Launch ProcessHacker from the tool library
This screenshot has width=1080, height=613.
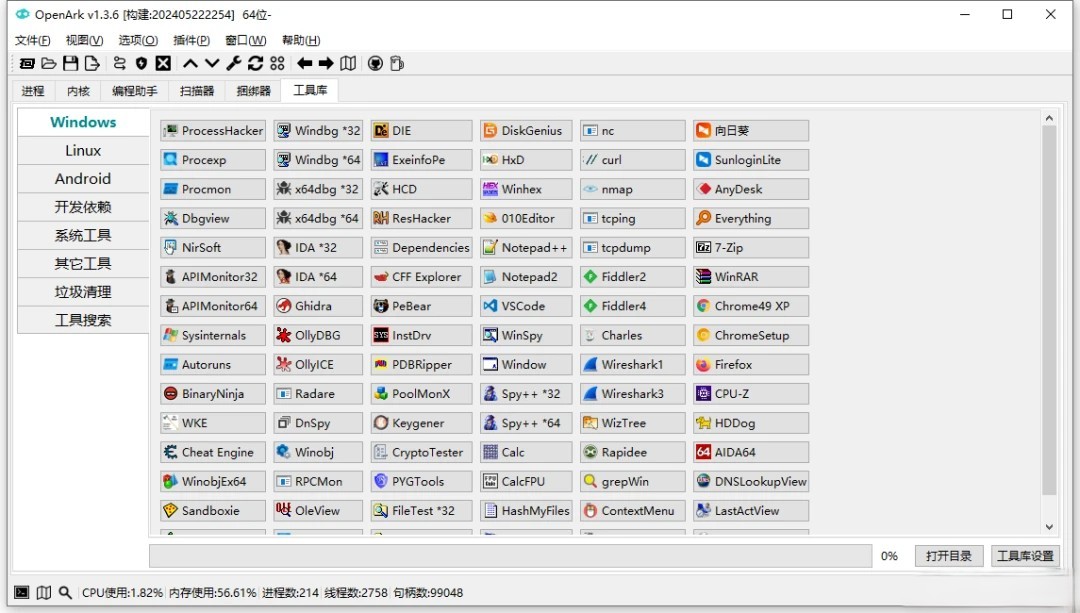(213, 130)
